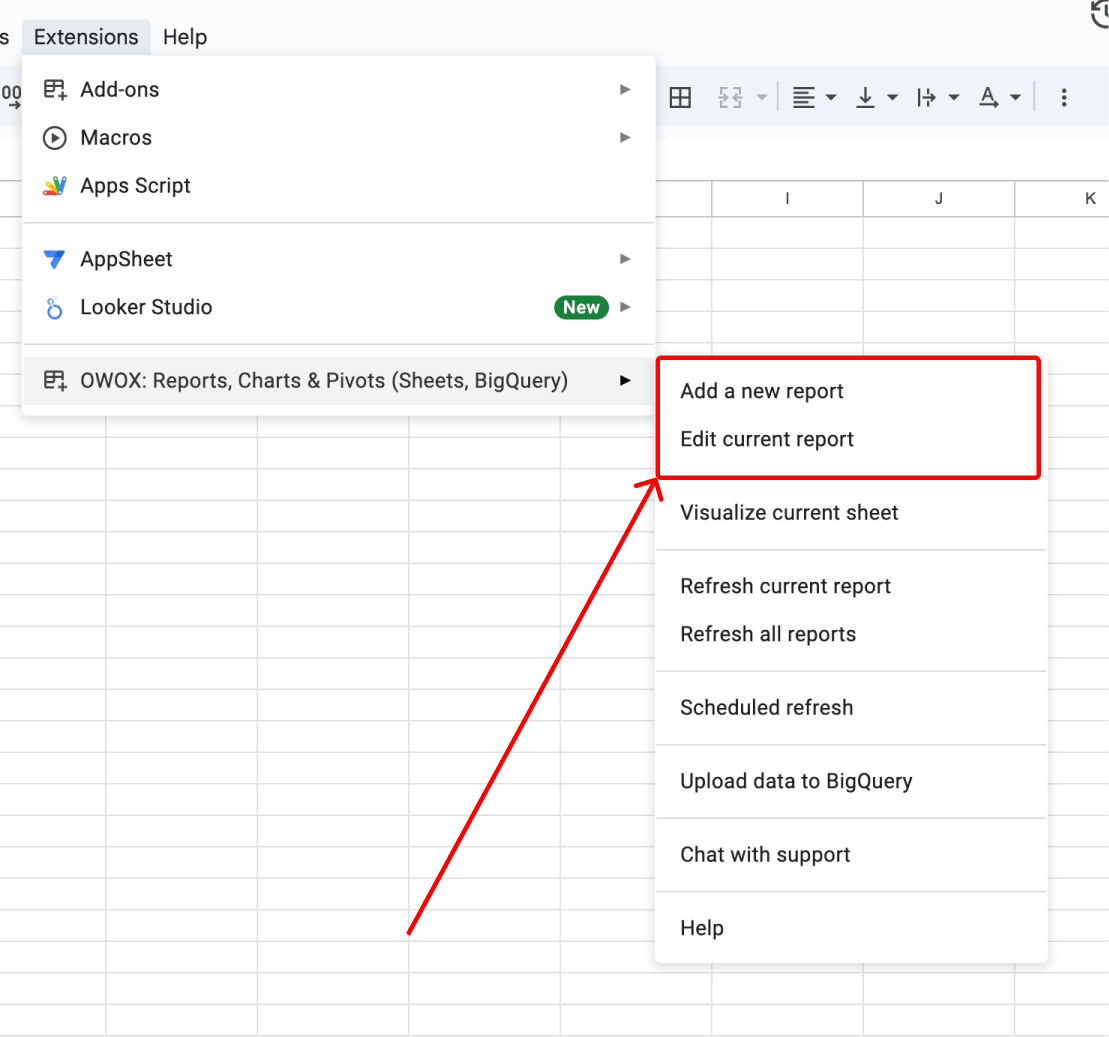This screenshot has width=1109, height=1037.
Task: Open the AppSheet submenu
Action: pos(338,260)
